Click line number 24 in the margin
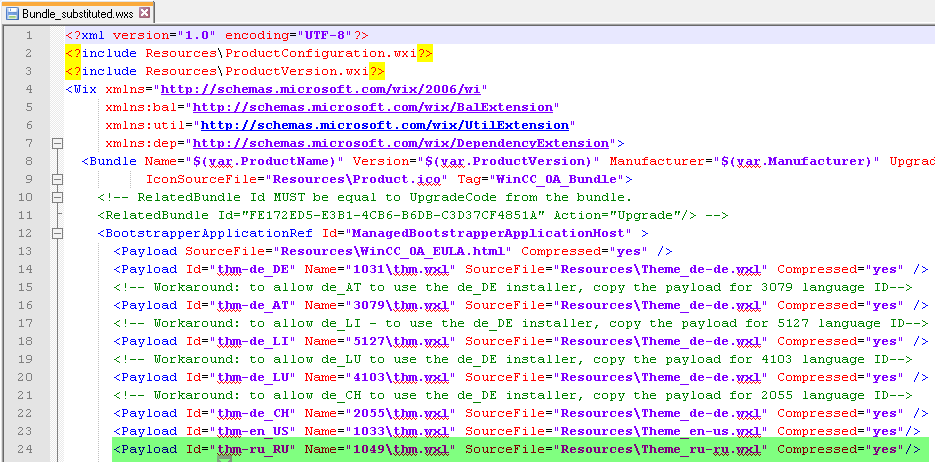Screen dimensions: 935x462 click(26, 449)
